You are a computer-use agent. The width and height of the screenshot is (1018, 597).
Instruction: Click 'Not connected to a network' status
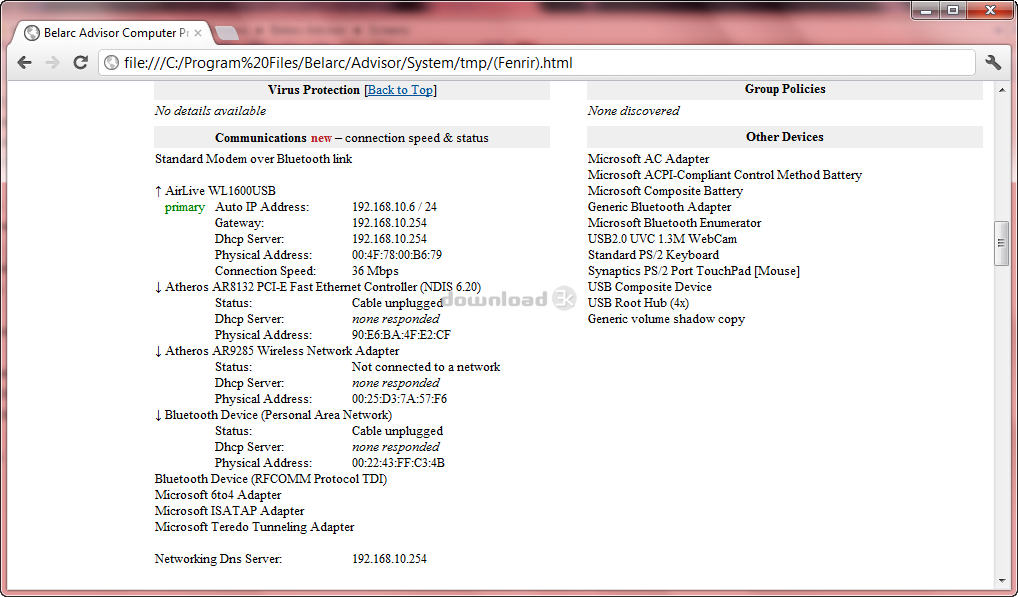tap(426, 367)
